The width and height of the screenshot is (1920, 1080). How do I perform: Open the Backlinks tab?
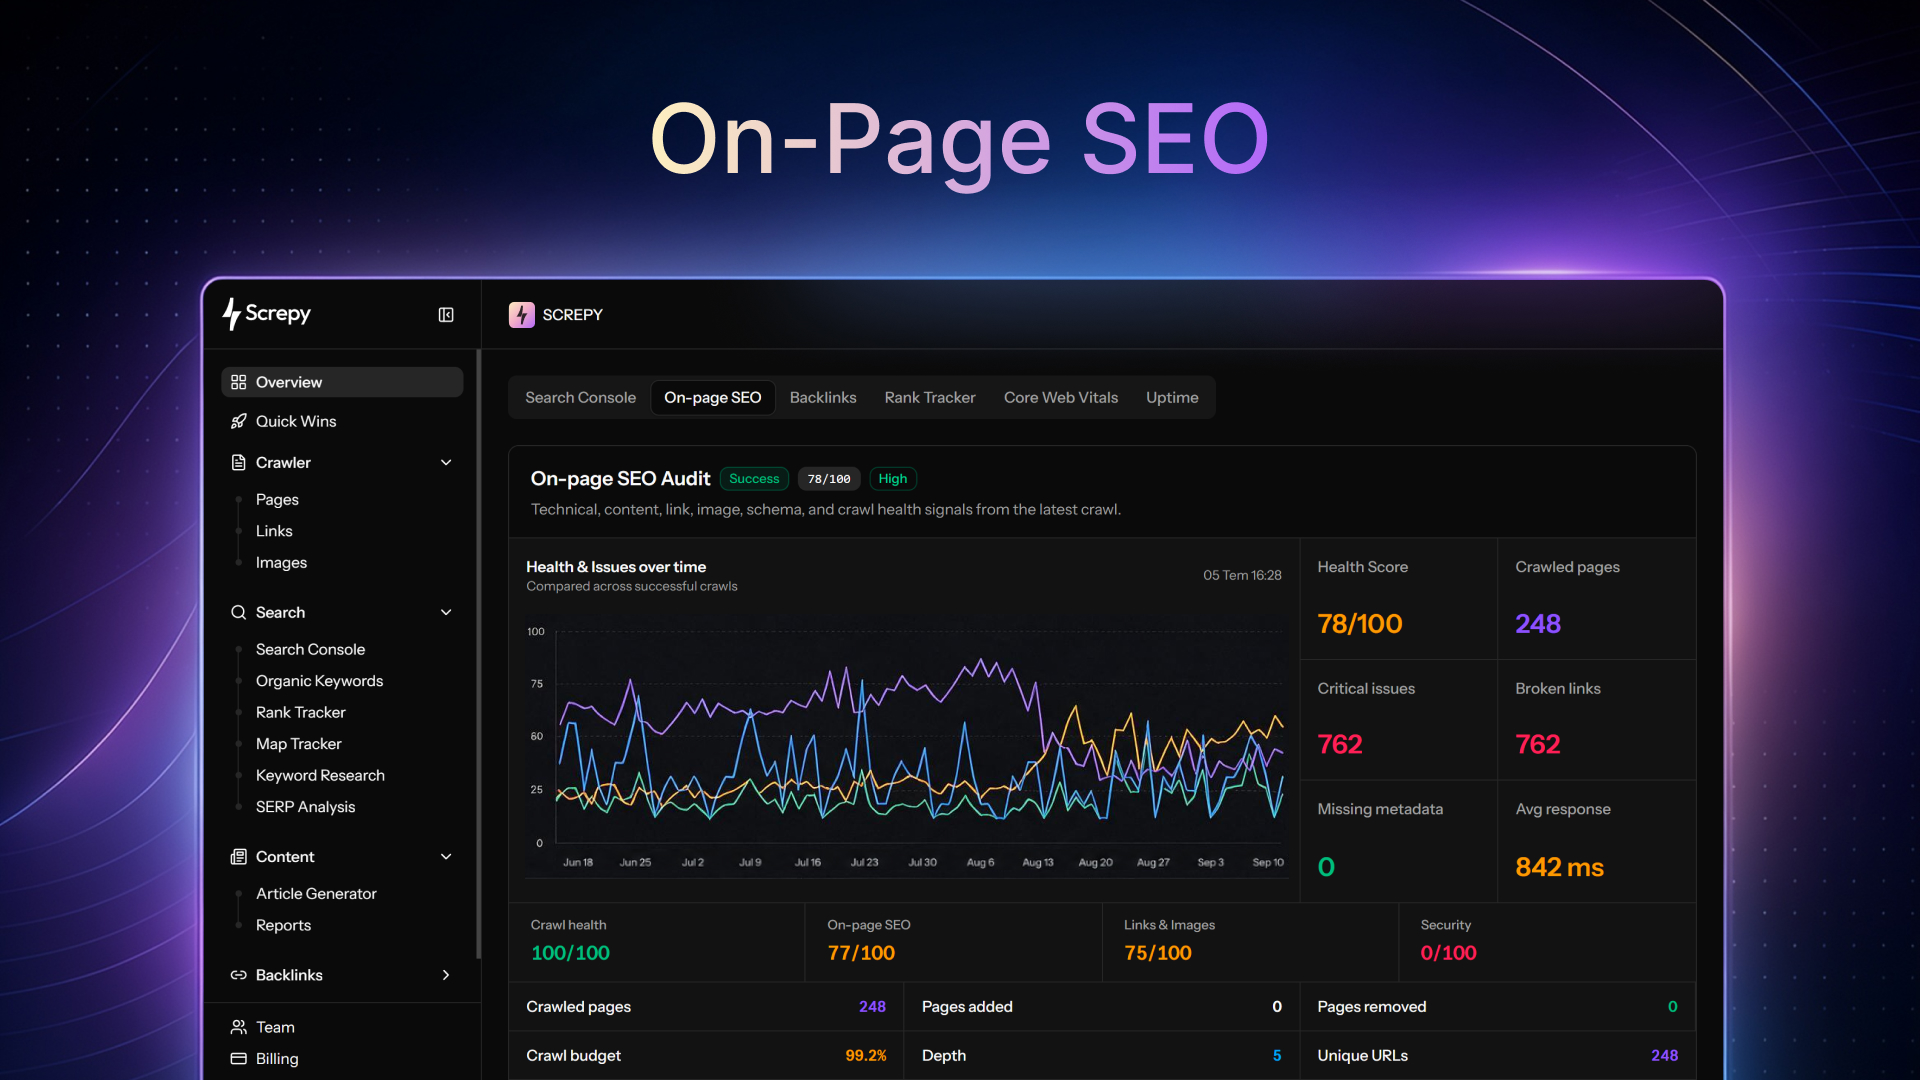pos(823,397)
